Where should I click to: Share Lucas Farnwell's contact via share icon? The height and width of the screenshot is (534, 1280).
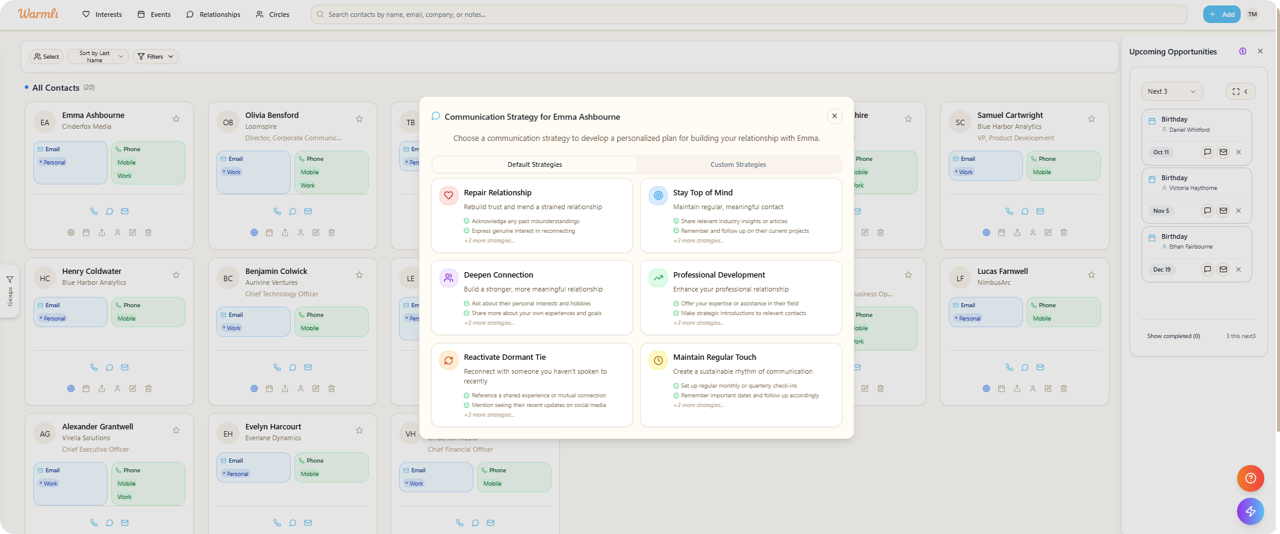(x=1017, y=389)
